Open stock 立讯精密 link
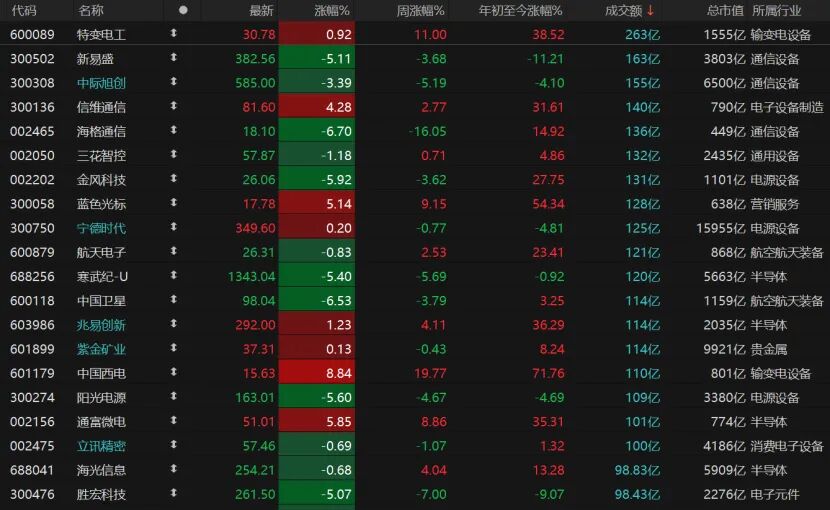This screenshot has width=830, height=510. tap(101, 446)
